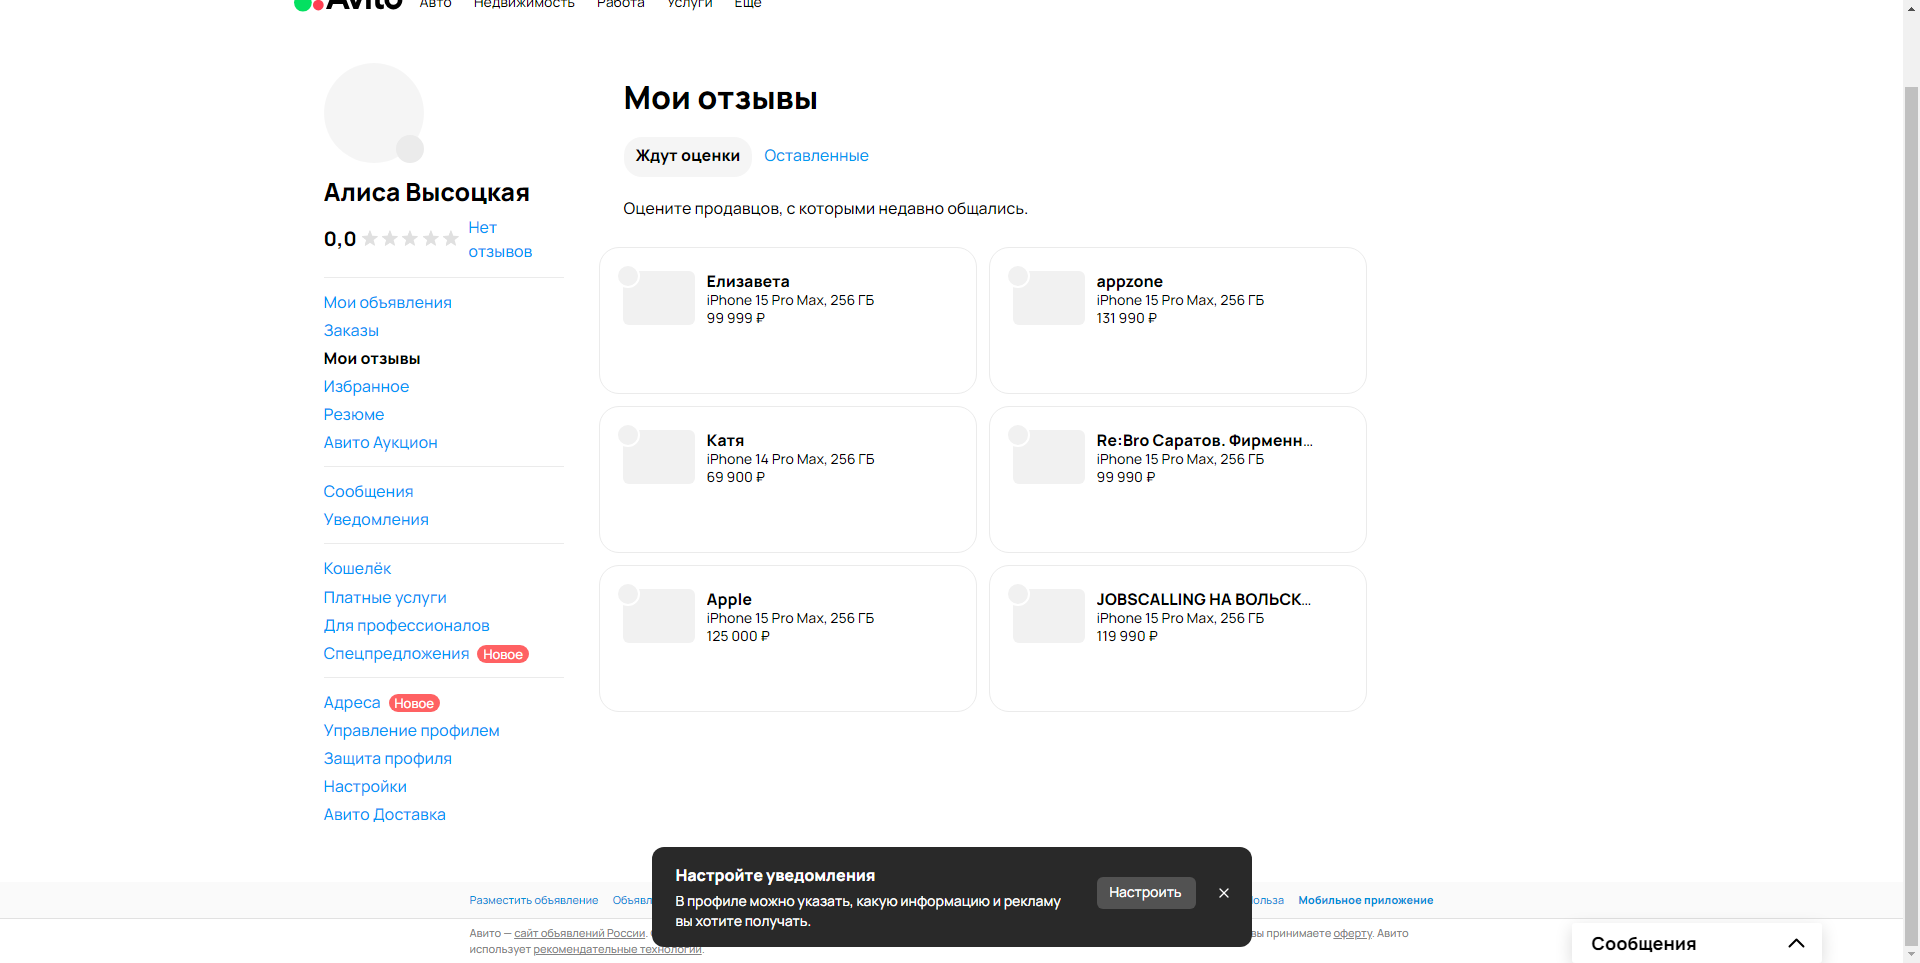Open the Работа menu item

(x=620, y=4)
